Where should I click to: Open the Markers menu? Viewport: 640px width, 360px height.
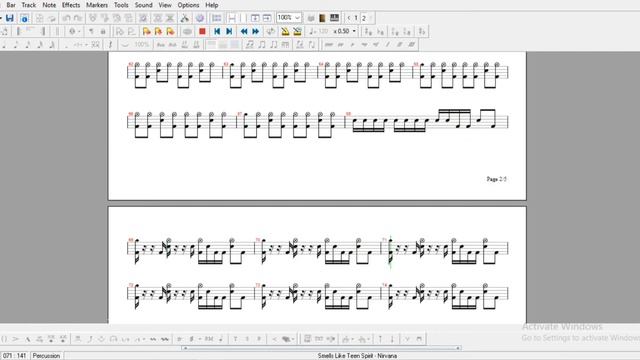97,5
